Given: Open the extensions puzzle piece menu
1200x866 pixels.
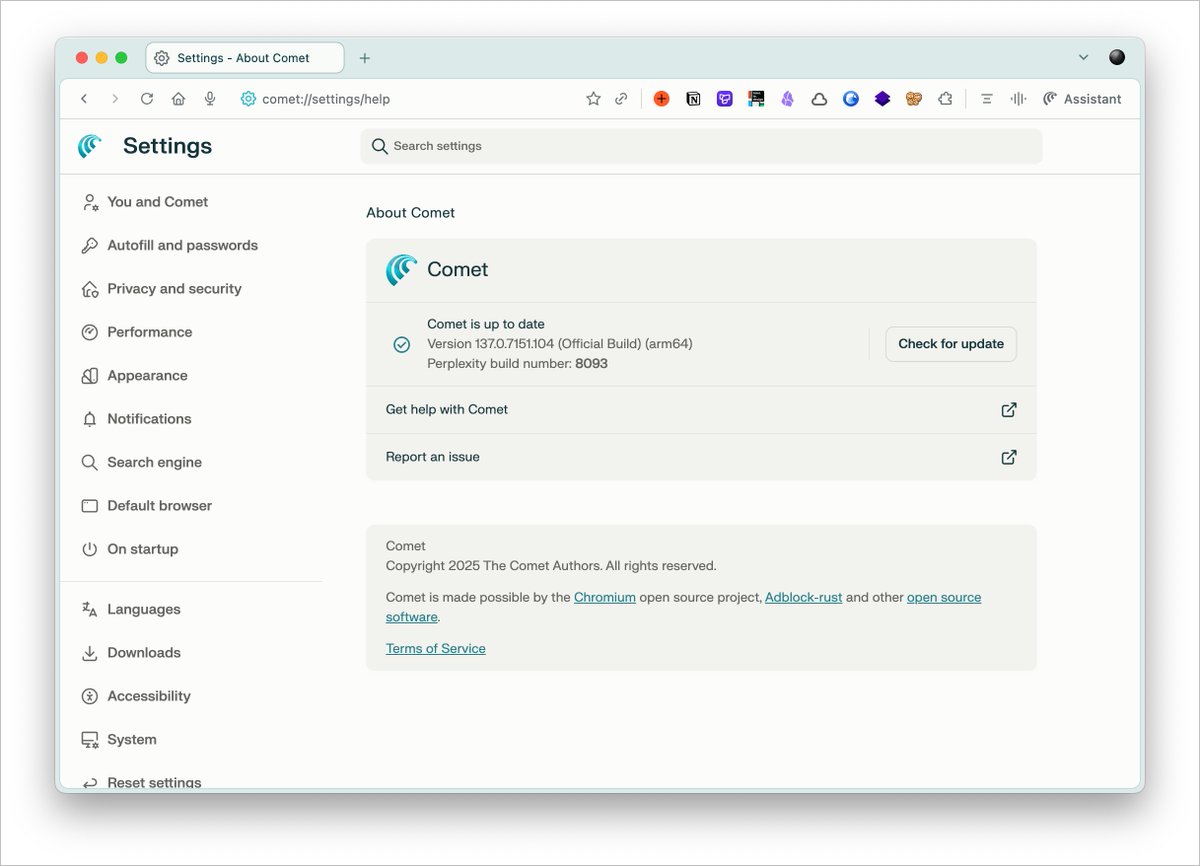Looking at the screenshot, I should point(945,99).
